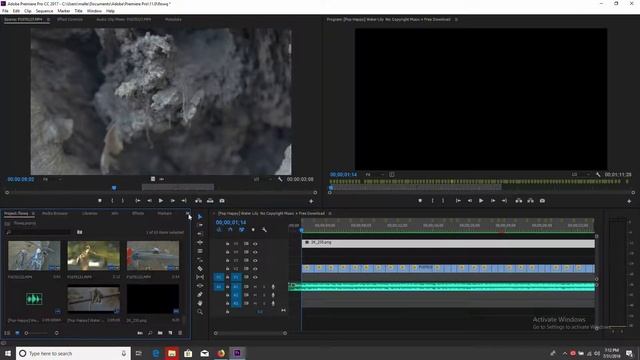Select the Selection tool in tools panel

click(x=200, y=217)
